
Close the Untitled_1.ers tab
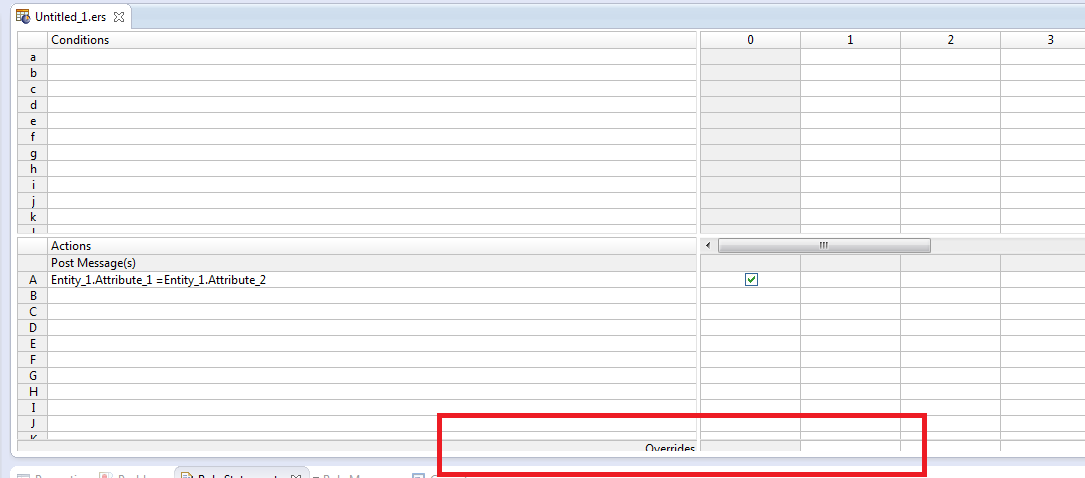(118, 17)
